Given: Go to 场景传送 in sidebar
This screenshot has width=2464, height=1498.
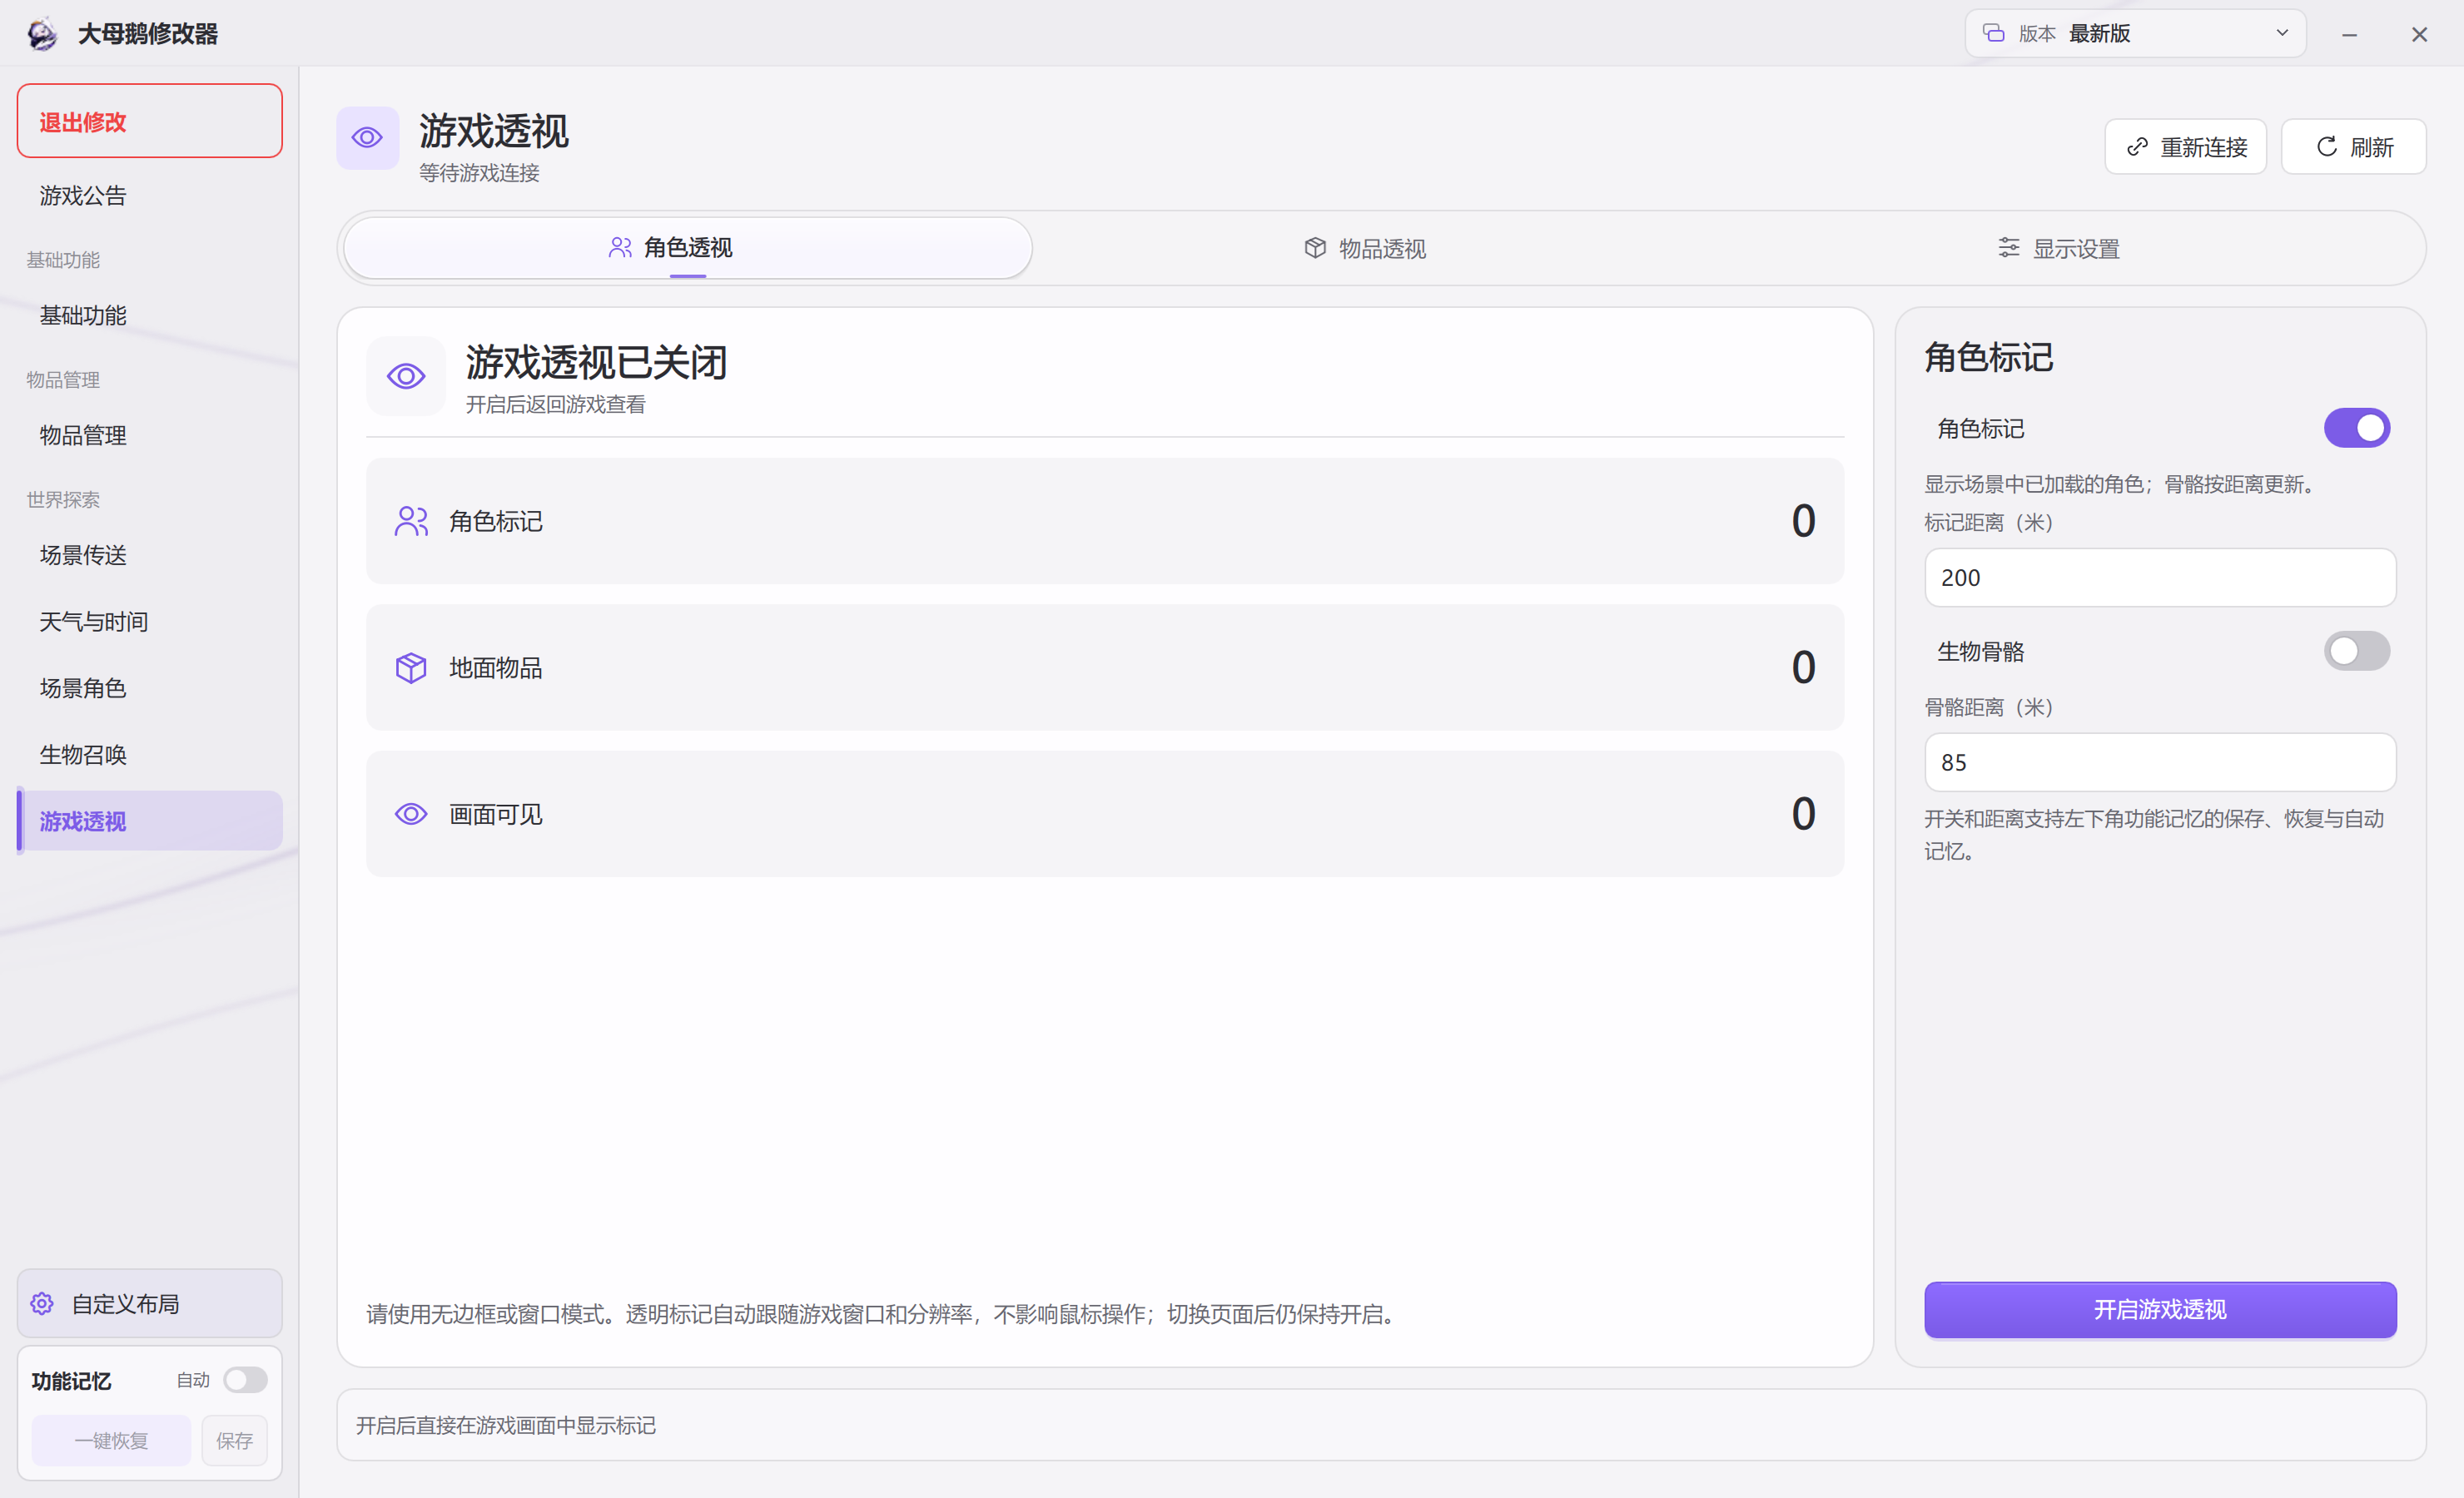Looking at the screenshot, I should (150, 555).
